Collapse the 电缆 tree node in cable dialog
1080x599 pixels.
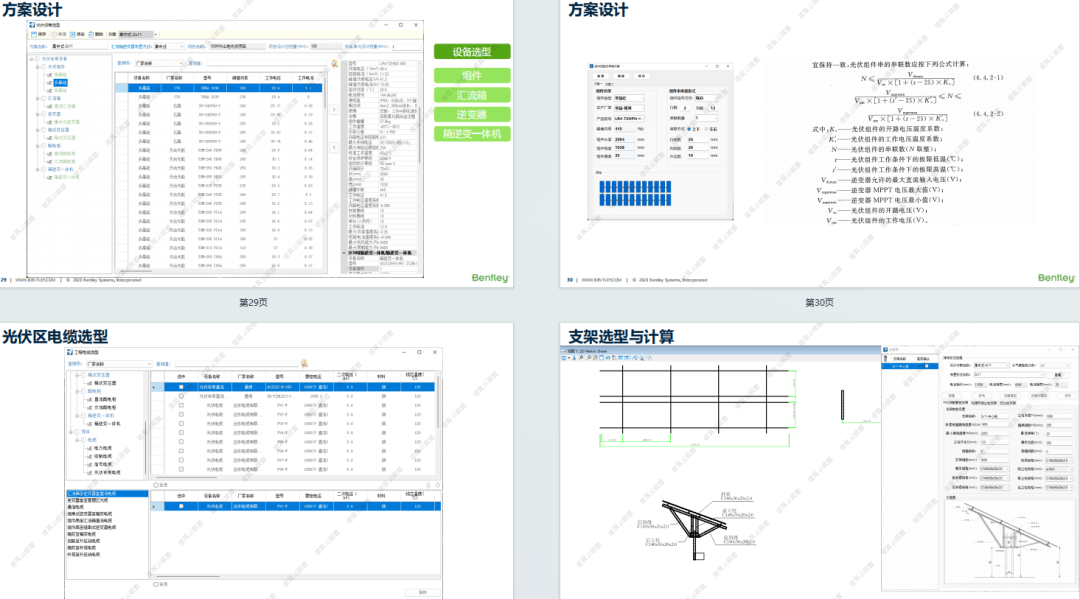pos(77,440)
